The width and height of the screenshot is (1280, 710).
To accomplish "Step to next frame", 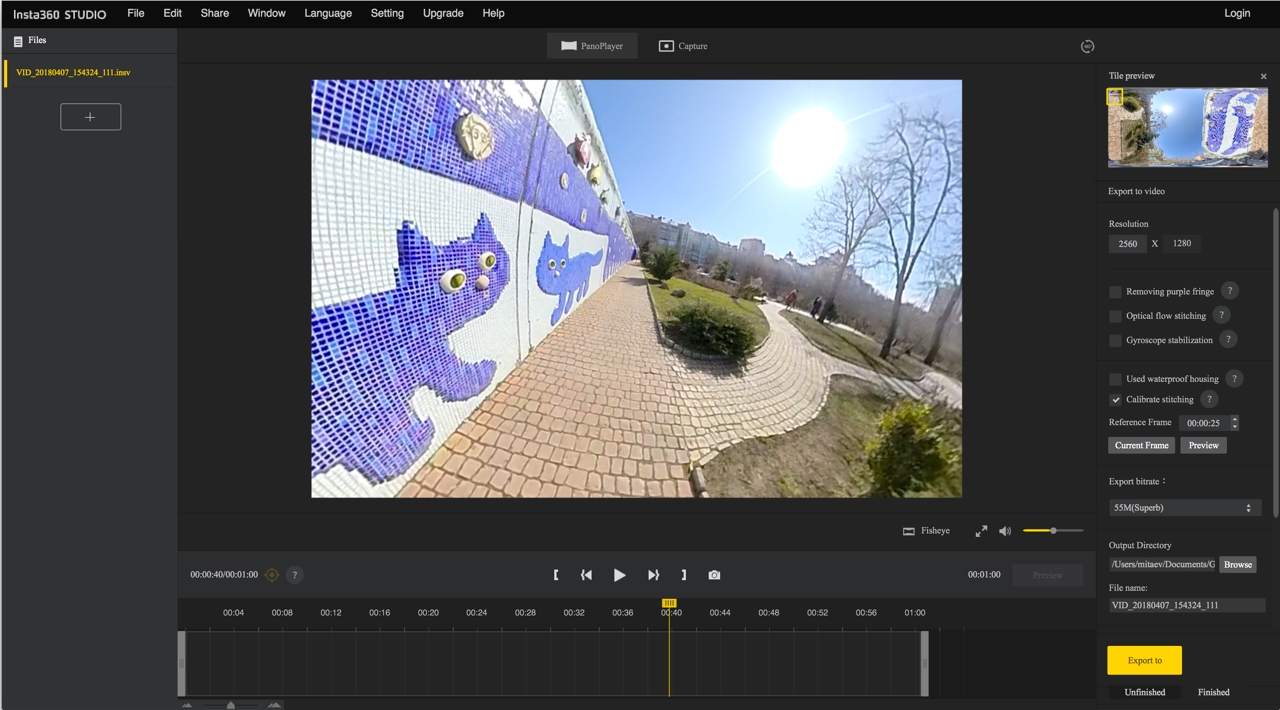I will point(653,575).
